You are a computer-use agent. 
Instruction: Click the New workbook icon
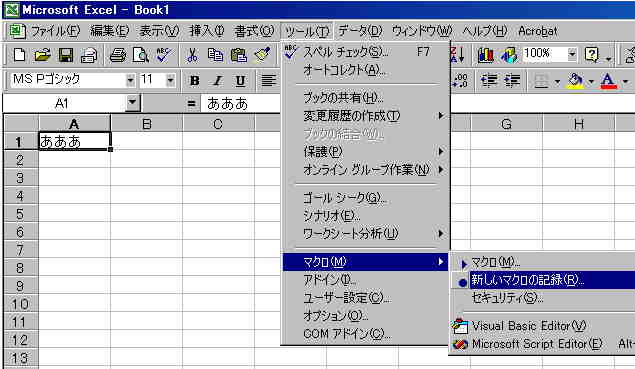[x=19, y=55]
